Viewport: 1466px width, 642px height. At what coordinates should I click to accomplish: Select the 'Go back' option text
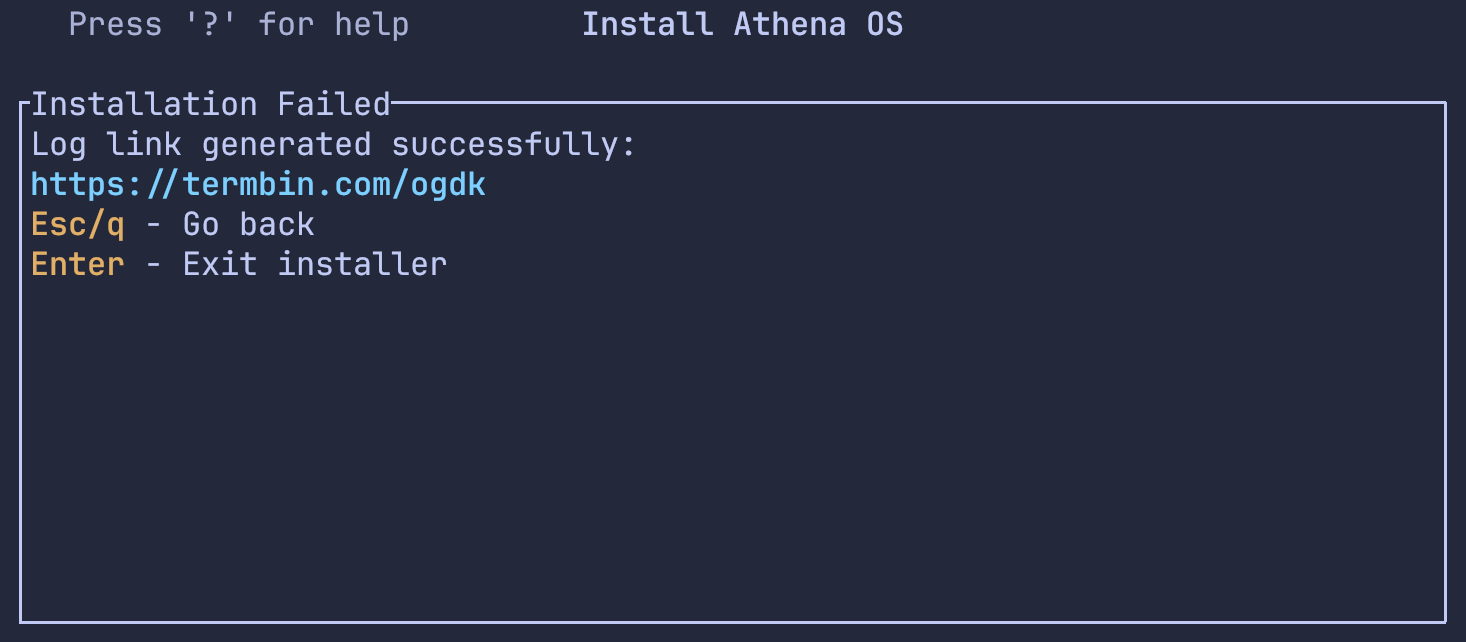[x=248, y=225]
